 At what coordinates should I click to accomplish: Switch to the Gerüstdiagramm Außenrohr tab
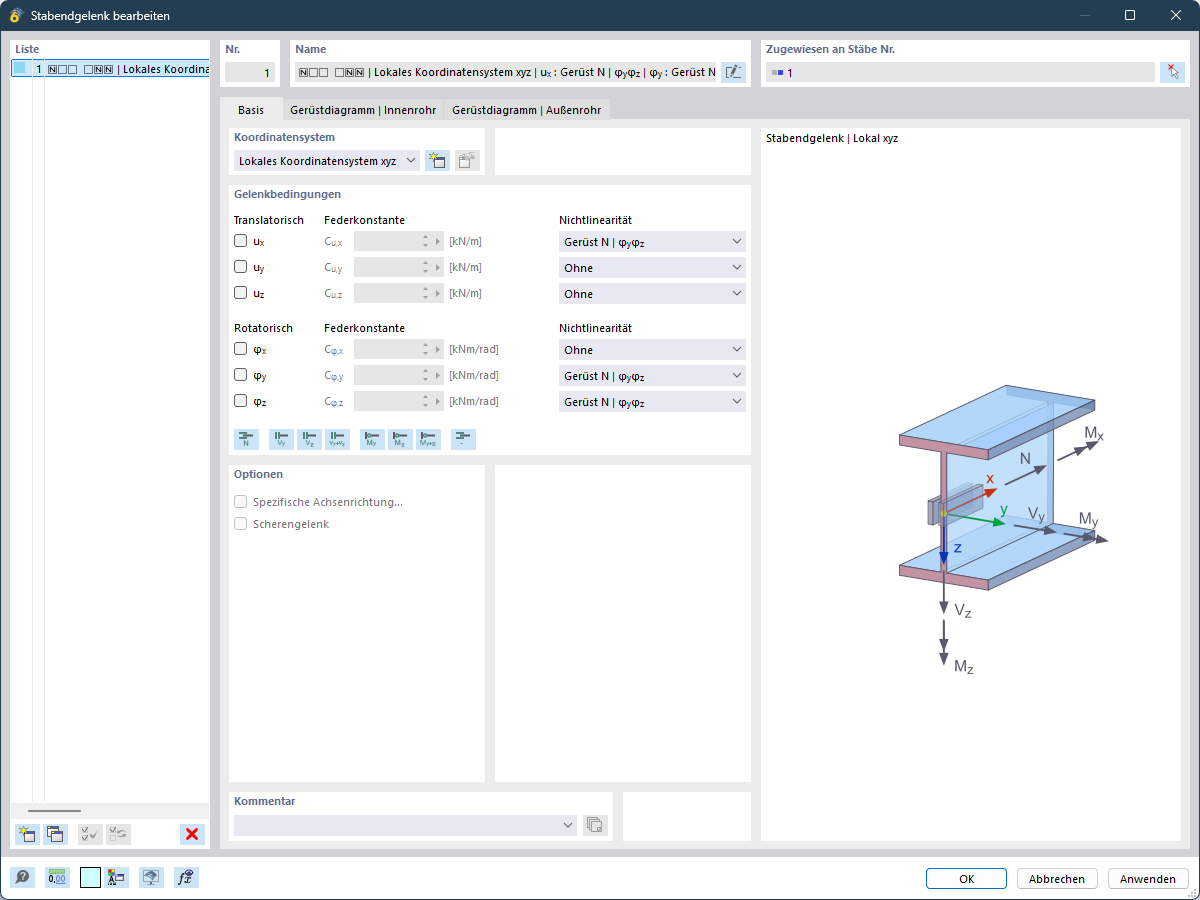pos(527,110)
